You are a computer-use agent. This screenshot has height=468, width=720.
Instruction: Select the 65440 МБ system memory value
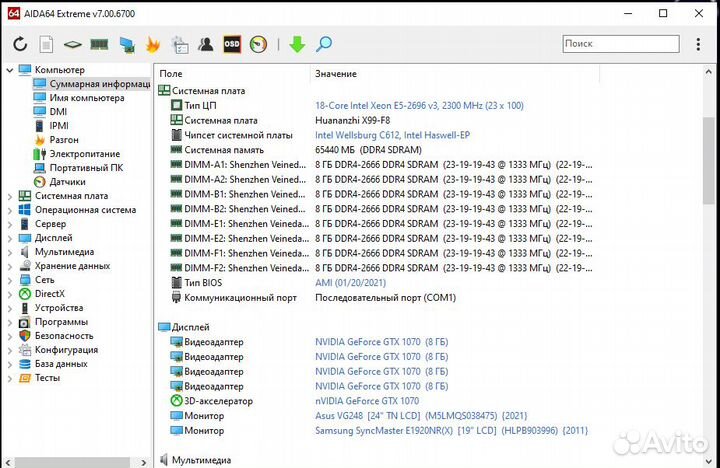tap(368, 150)
